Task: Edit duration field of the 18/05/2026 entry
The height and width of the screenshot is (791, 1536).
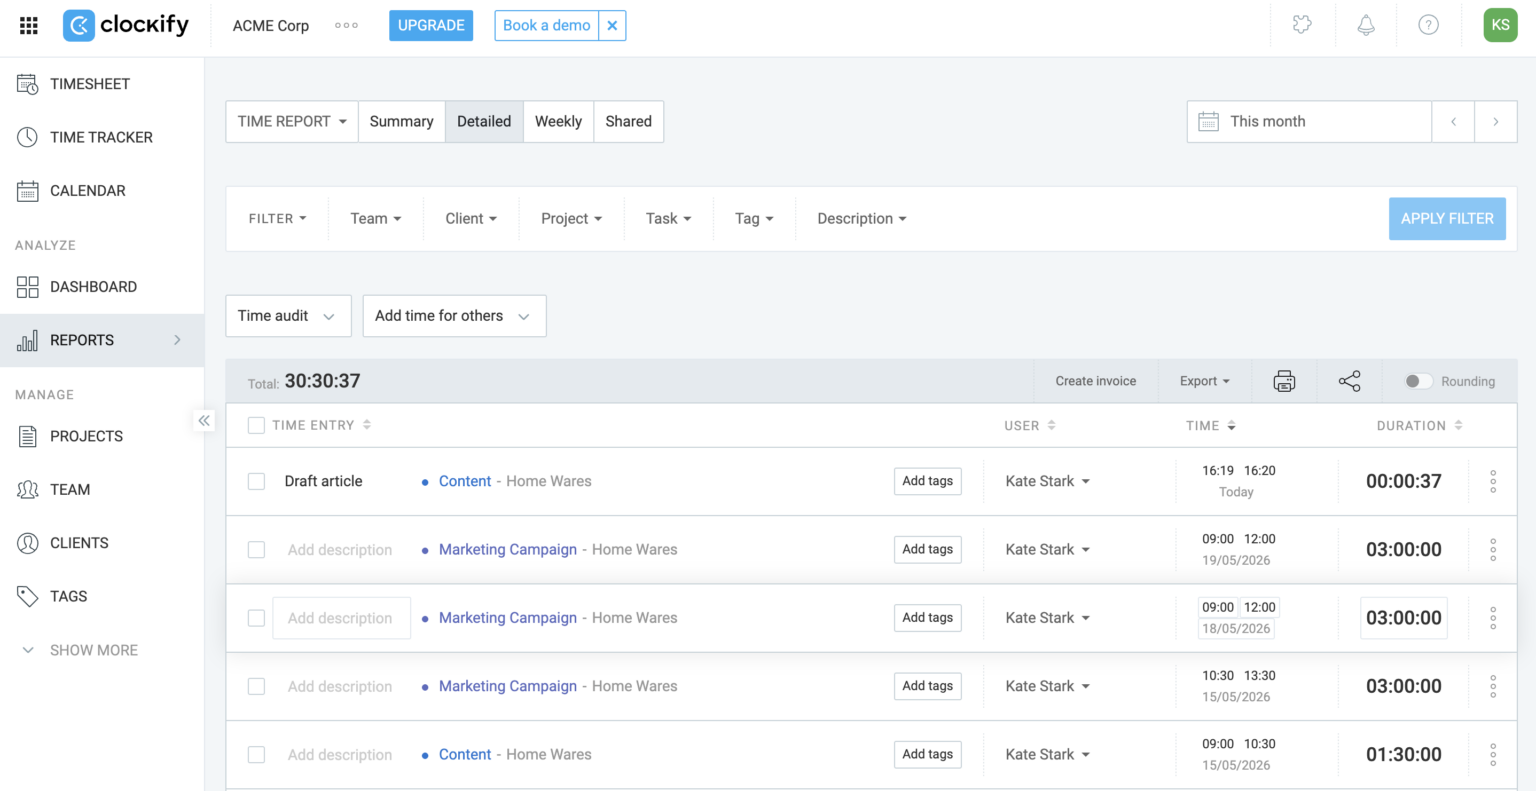Action: click(x=1404, y=618)
